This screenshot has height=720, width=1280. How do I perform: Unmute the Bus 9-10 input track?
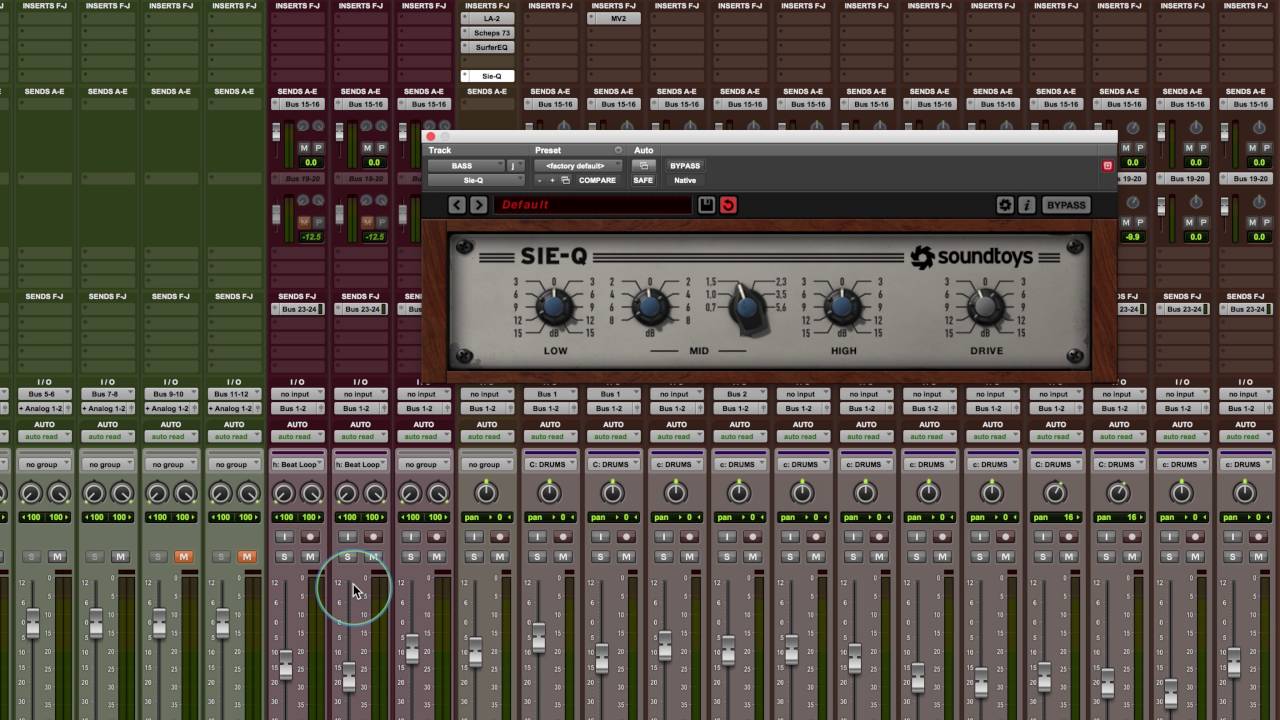[x=183, y=556]
